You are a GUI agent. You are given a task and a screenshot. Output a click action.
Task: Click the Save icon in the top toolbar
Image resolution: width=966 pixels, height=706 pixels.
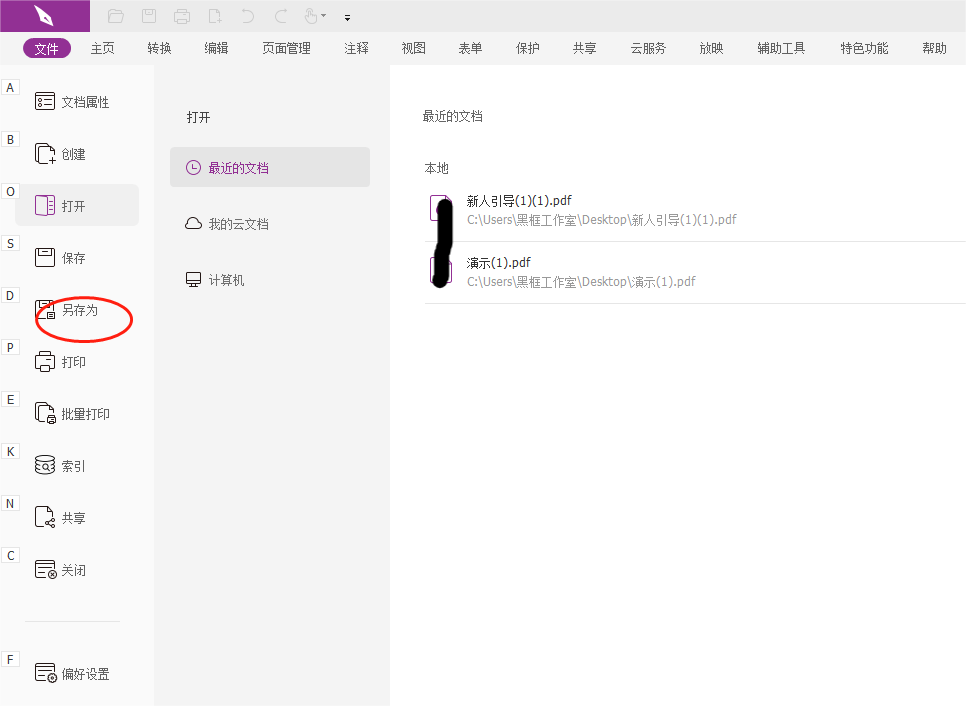tap(150, 16)
